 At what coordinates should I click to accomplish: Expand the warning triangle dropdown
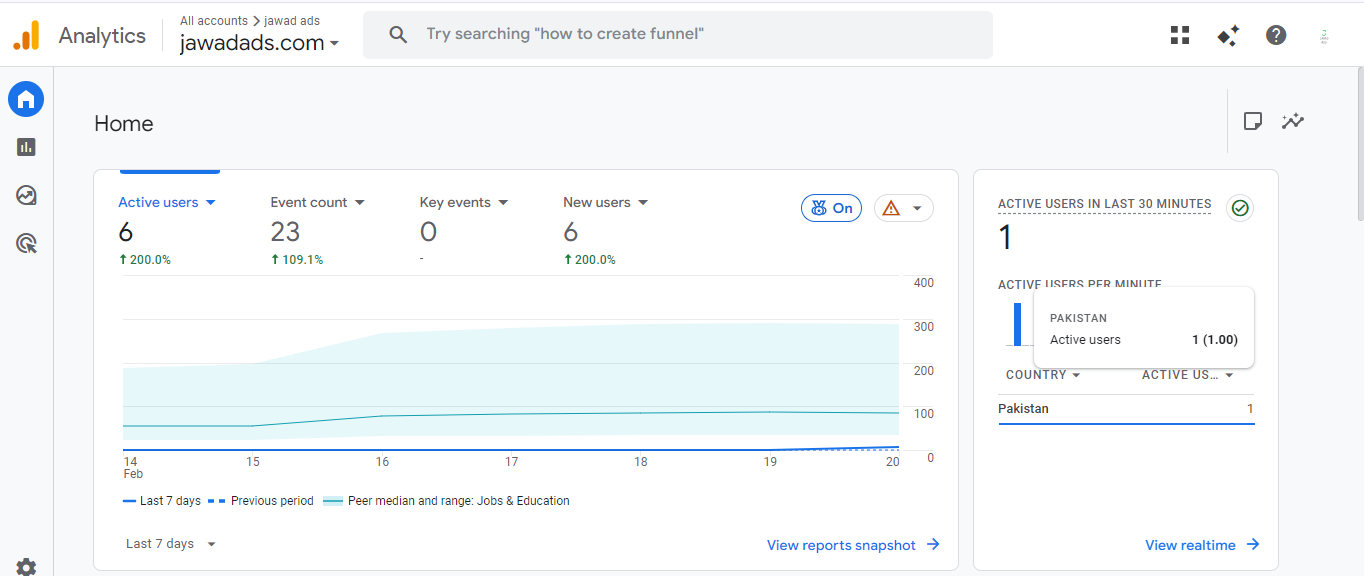(904, 208)
